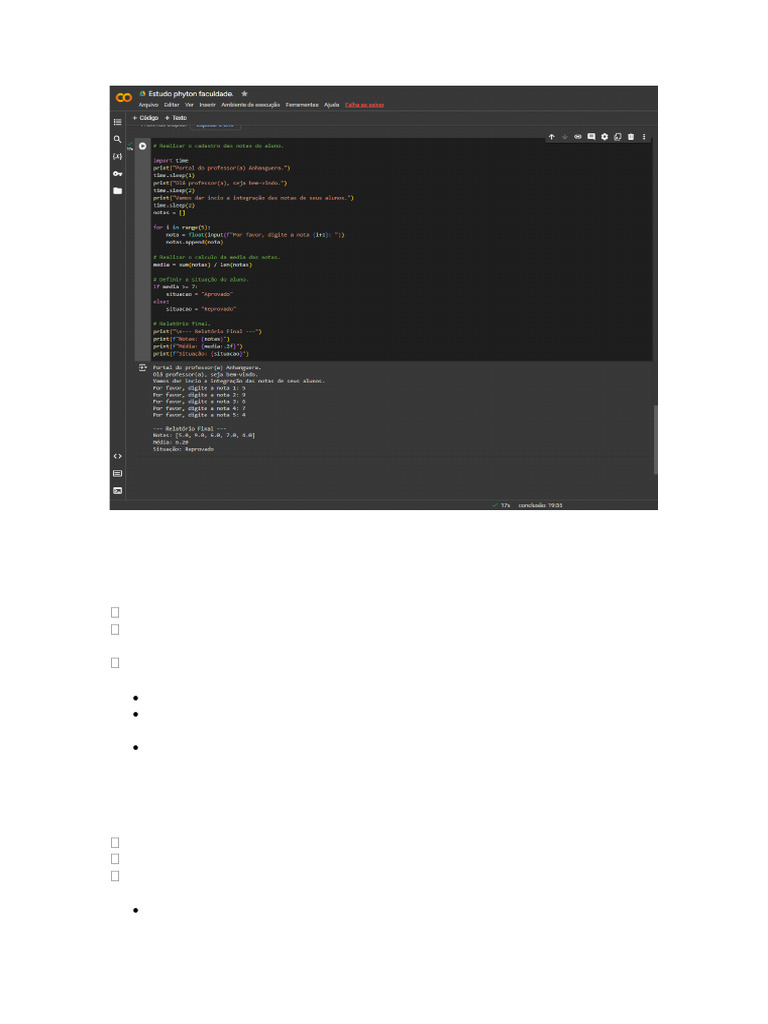Open the files folder panel
The height and width of the screenshot is (1024, 768).
118,191
